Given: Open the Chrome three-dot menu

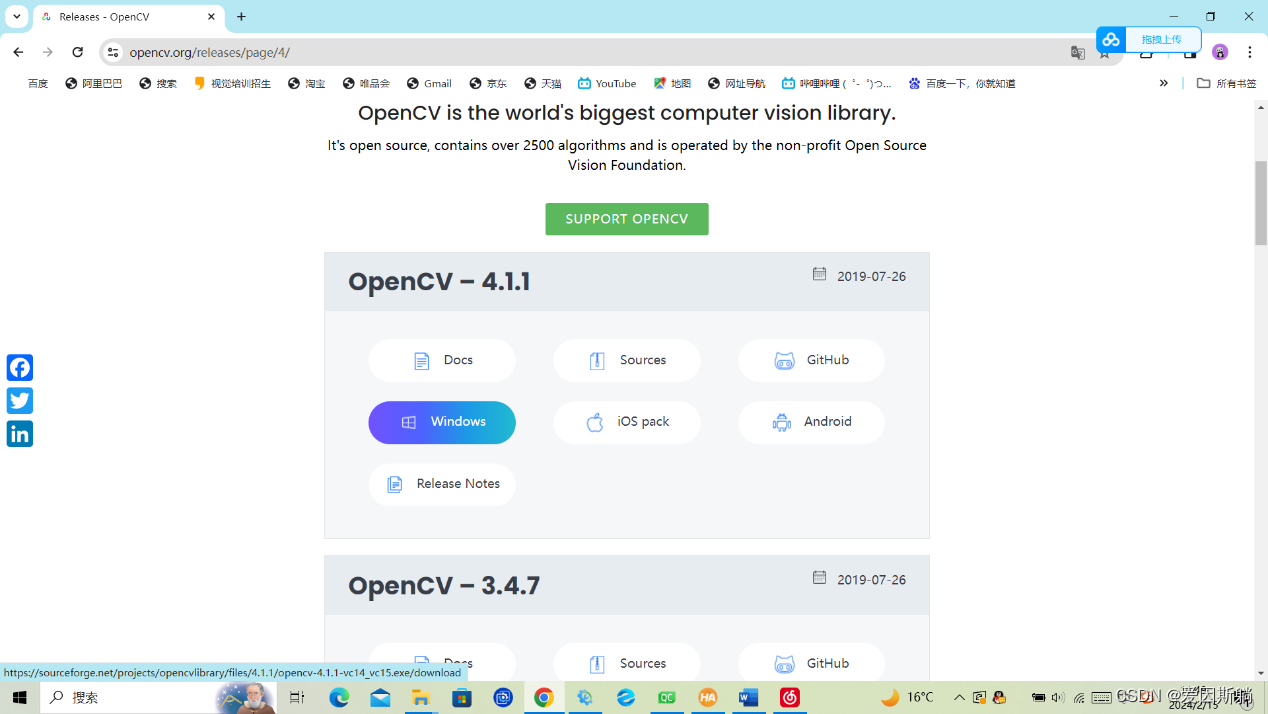Looking at the screenshot, I should coord(1250,52).
